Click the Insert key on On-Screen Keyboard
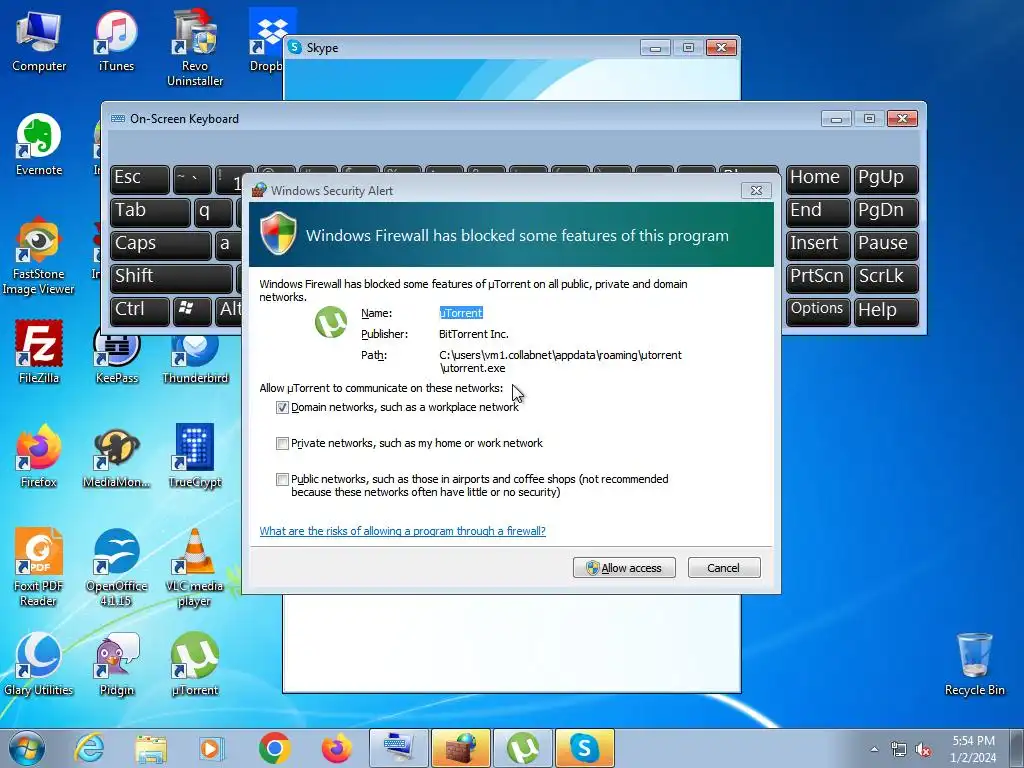 [x=818, y=245]
